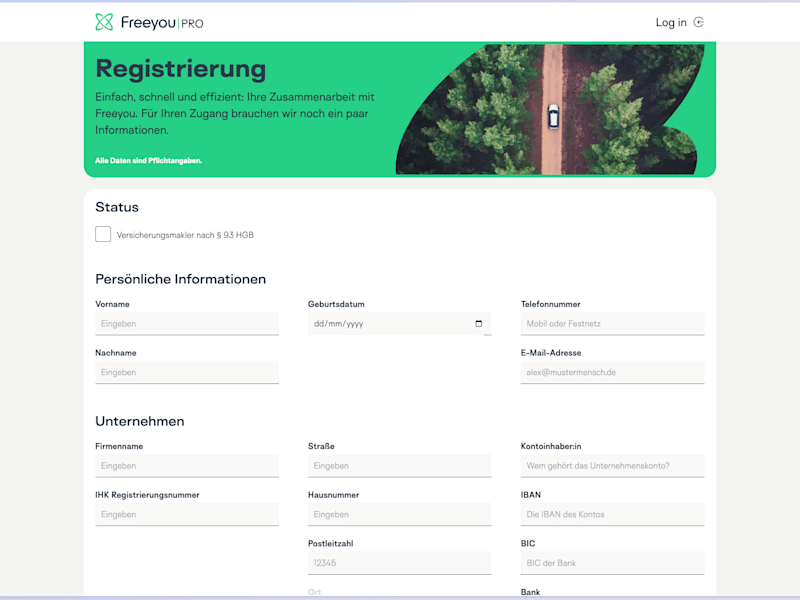Click into the E-Mail-Adresse field
Viewport: 800px width, 600px height.
click(x=612, y=372)
